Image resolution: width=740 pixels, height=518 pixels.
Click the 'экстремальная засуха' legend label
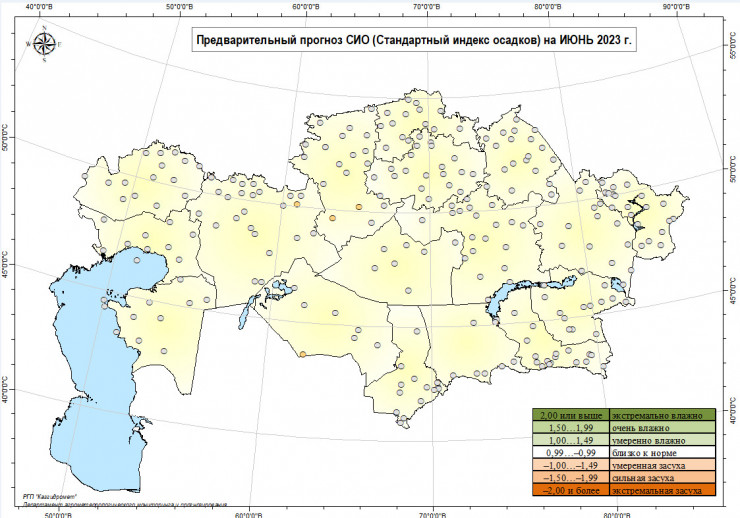(x=659, y=491)
